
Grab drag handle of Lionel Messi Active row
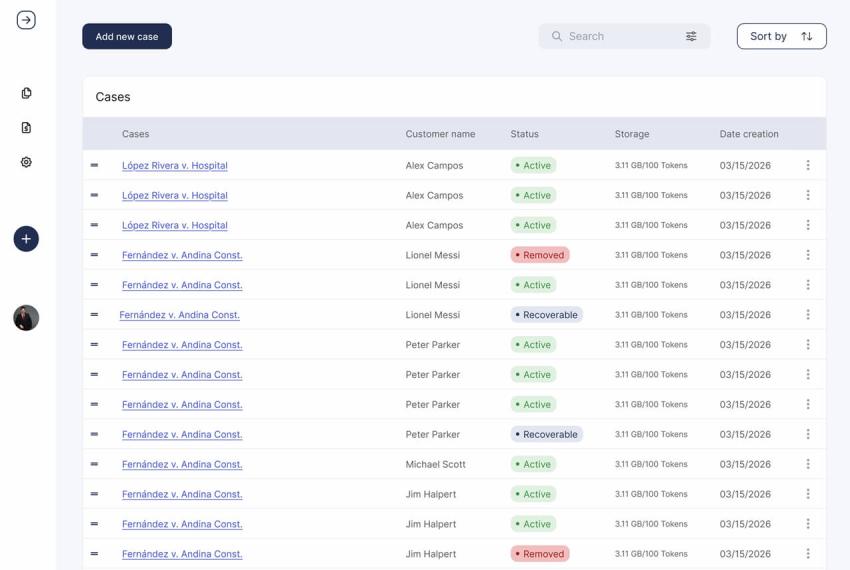pyautogui.click(x=94, y=285)
